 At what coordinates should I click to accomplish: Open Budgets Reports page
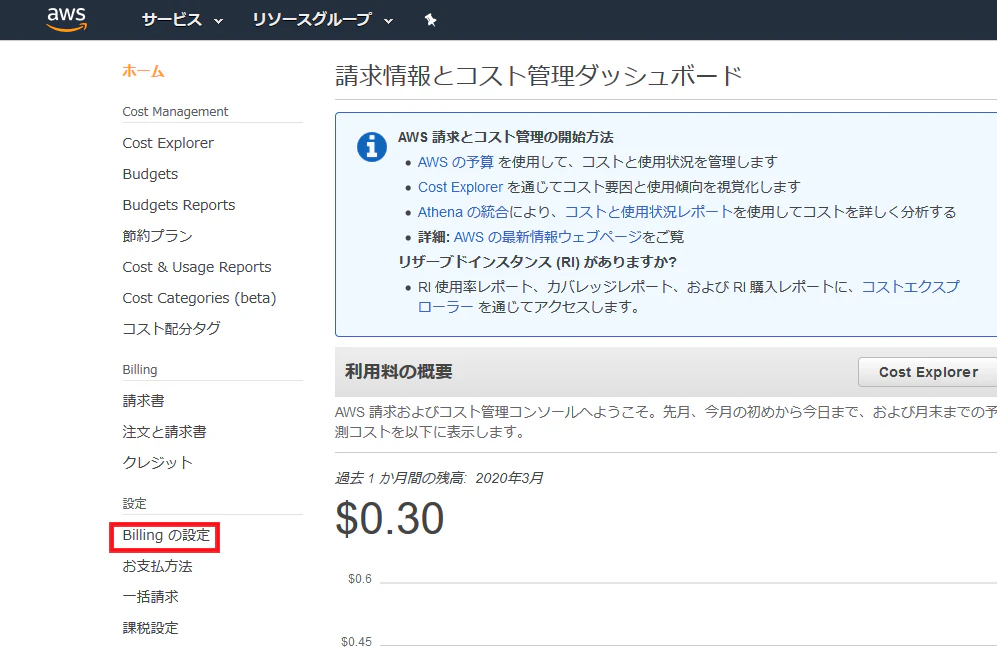[x=179, y=205]
